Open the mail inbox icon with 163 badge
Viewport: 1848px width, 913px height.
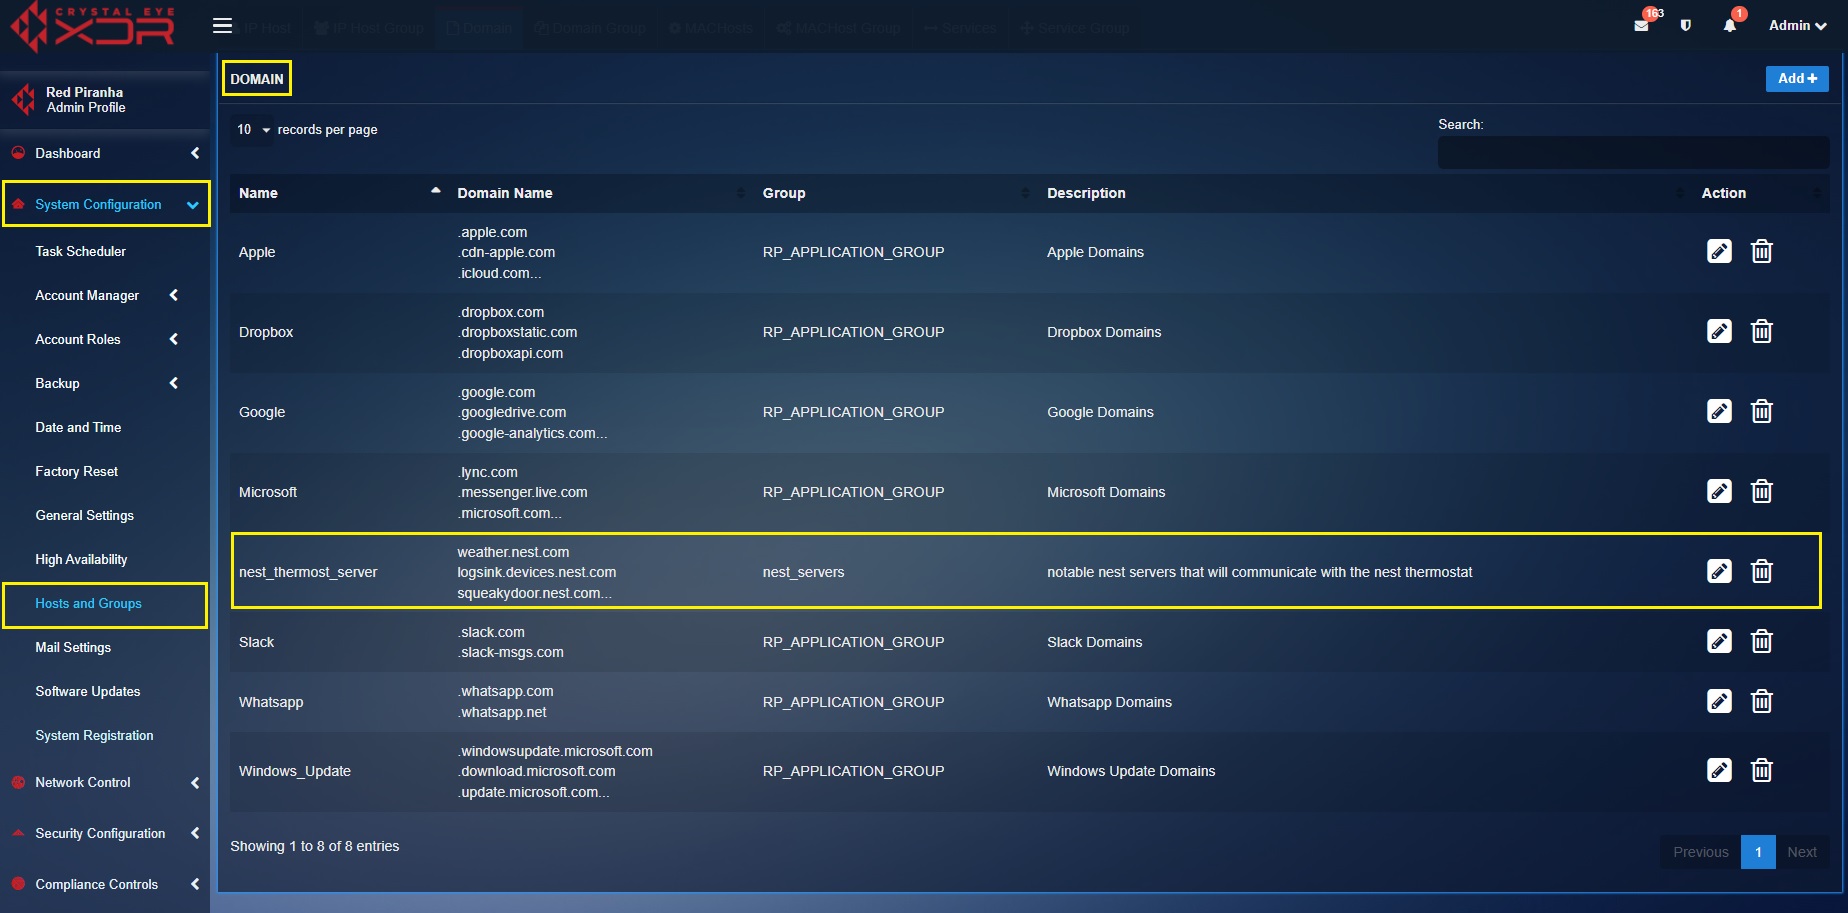click(x=1641, y=26)
